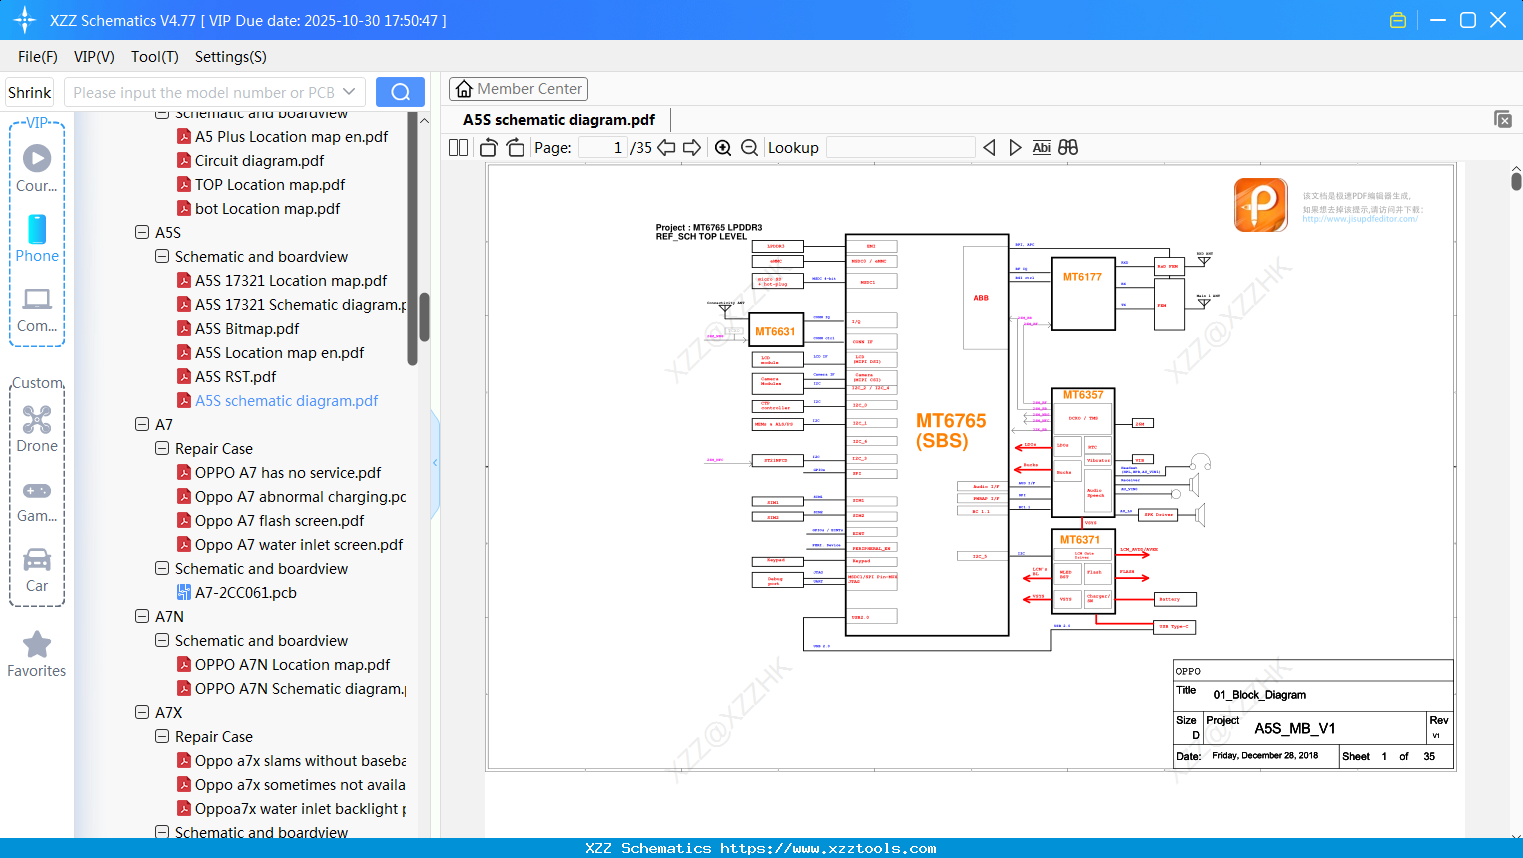Toggle the two-page split view

(459, 148)
